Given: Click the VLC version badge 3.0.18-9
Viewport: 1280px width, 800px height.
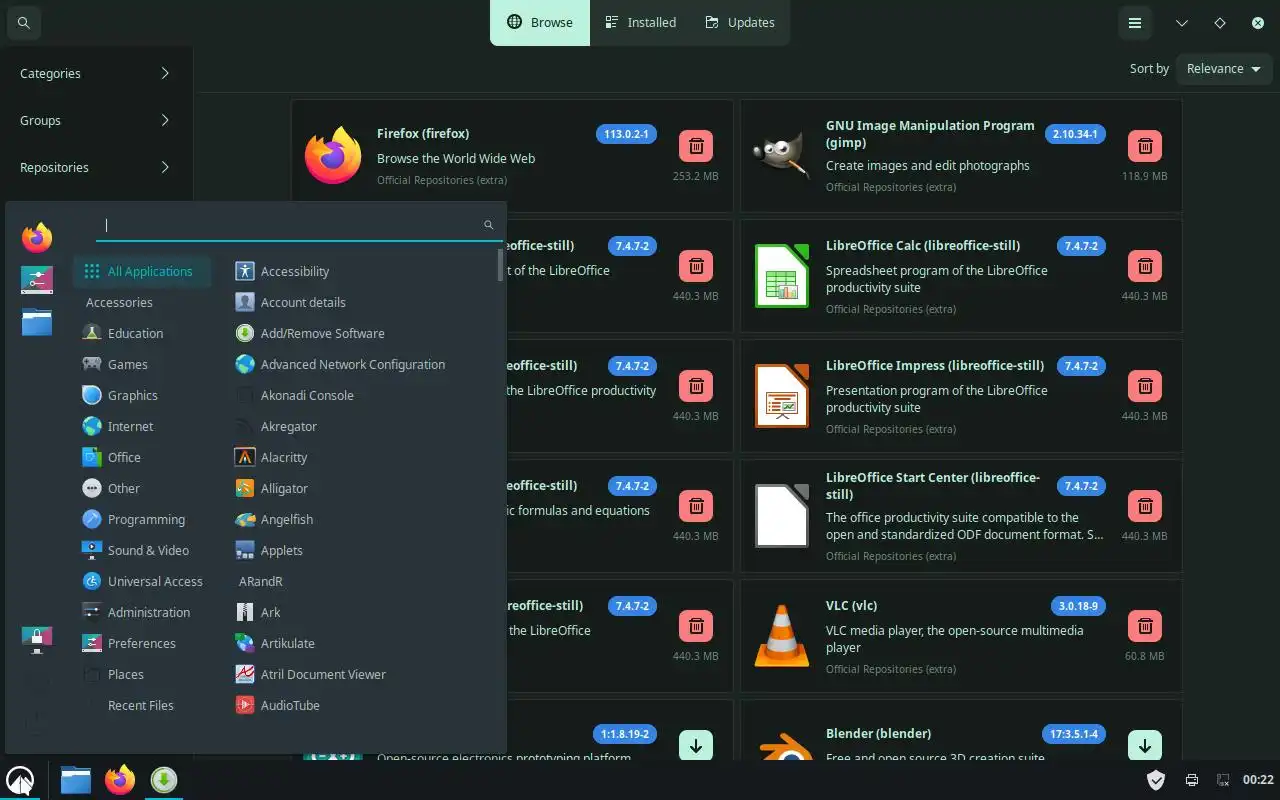Looking at the screenshot, I should [1078, 606].
